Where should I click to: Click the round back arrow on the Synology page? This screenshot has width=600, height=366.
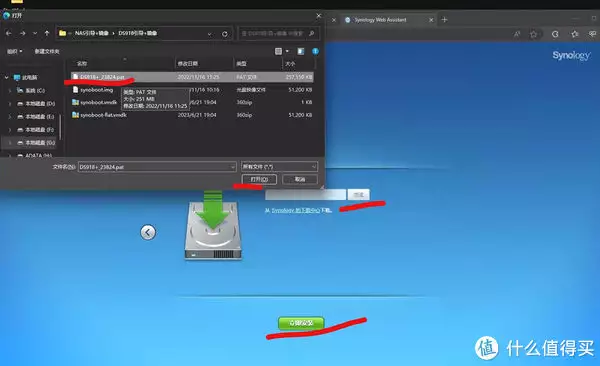pos(148,232)
